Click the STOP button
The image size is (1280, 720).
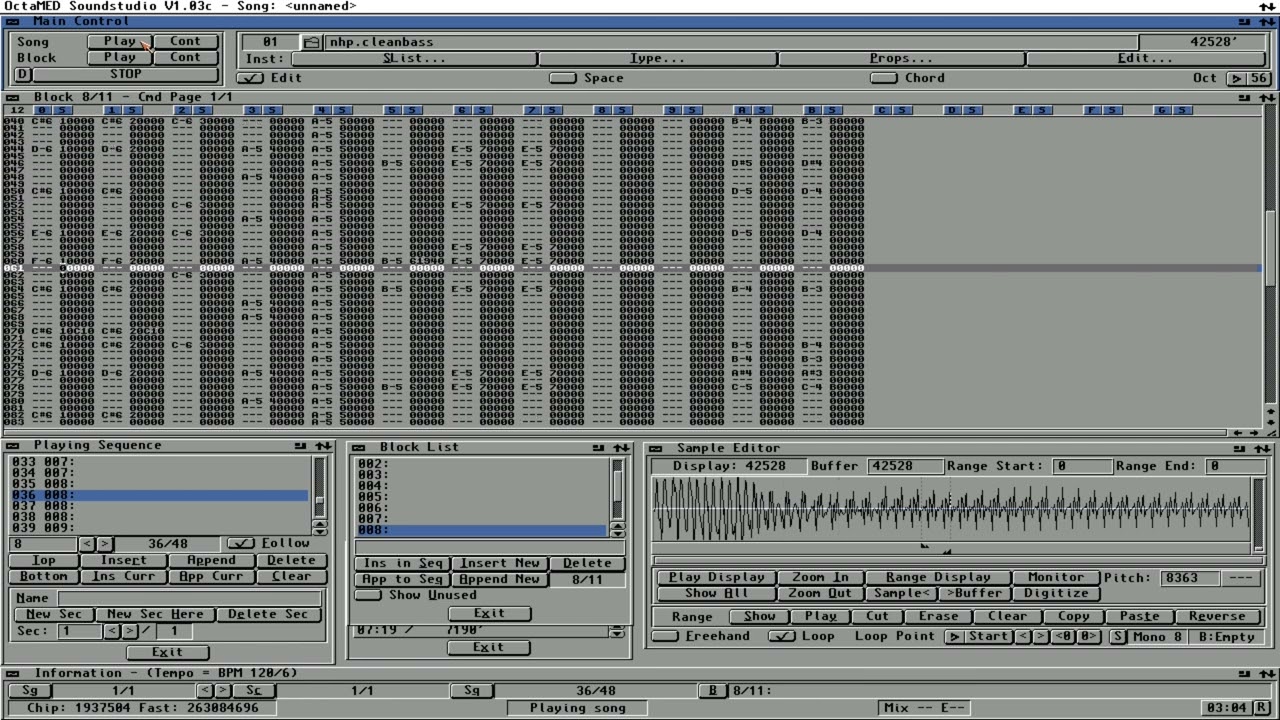(x=125, y=74)
